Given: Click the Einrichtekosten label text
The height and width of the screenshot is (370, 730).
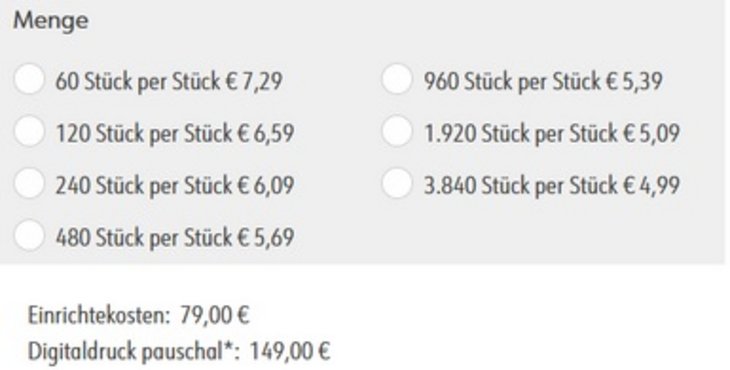Looking at the screenshot, I should coord(99,316).
